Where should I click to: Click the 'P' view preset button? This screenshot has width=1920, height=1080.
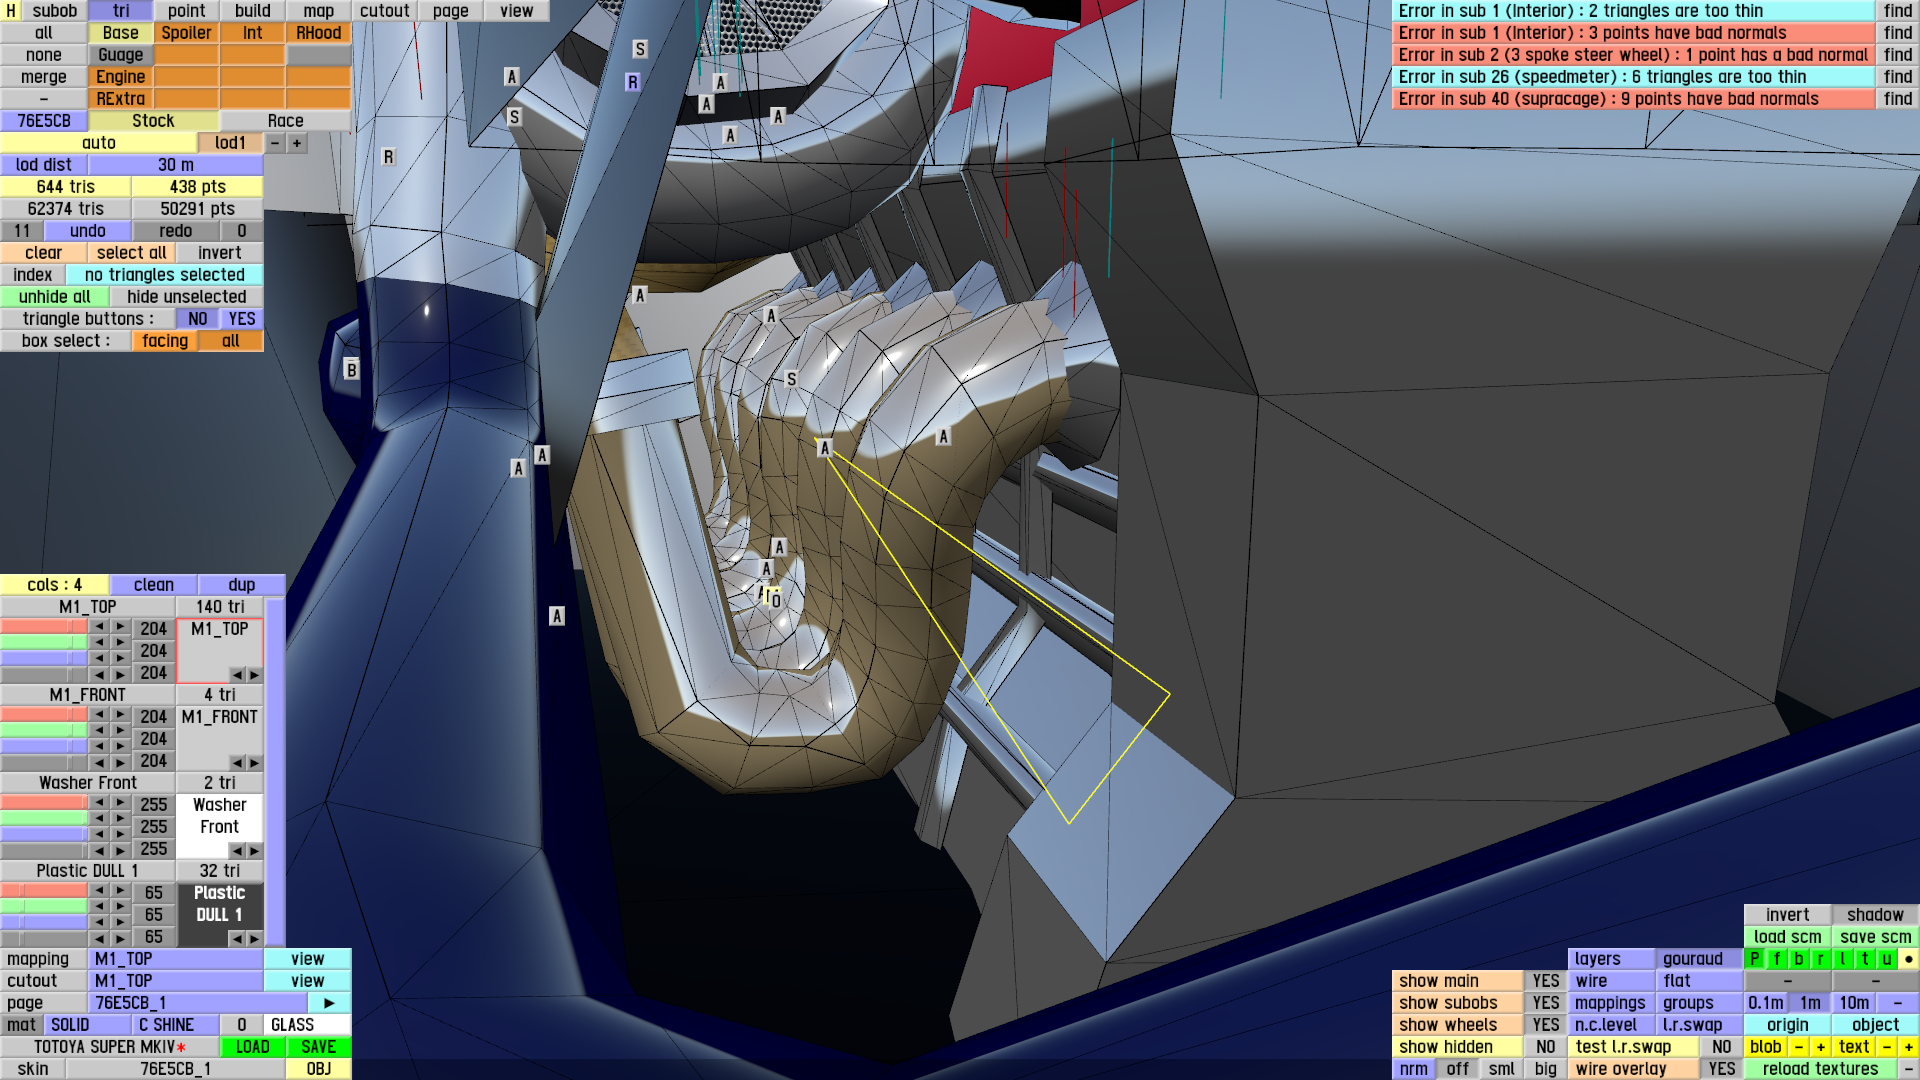click(x=1754, y=959)
